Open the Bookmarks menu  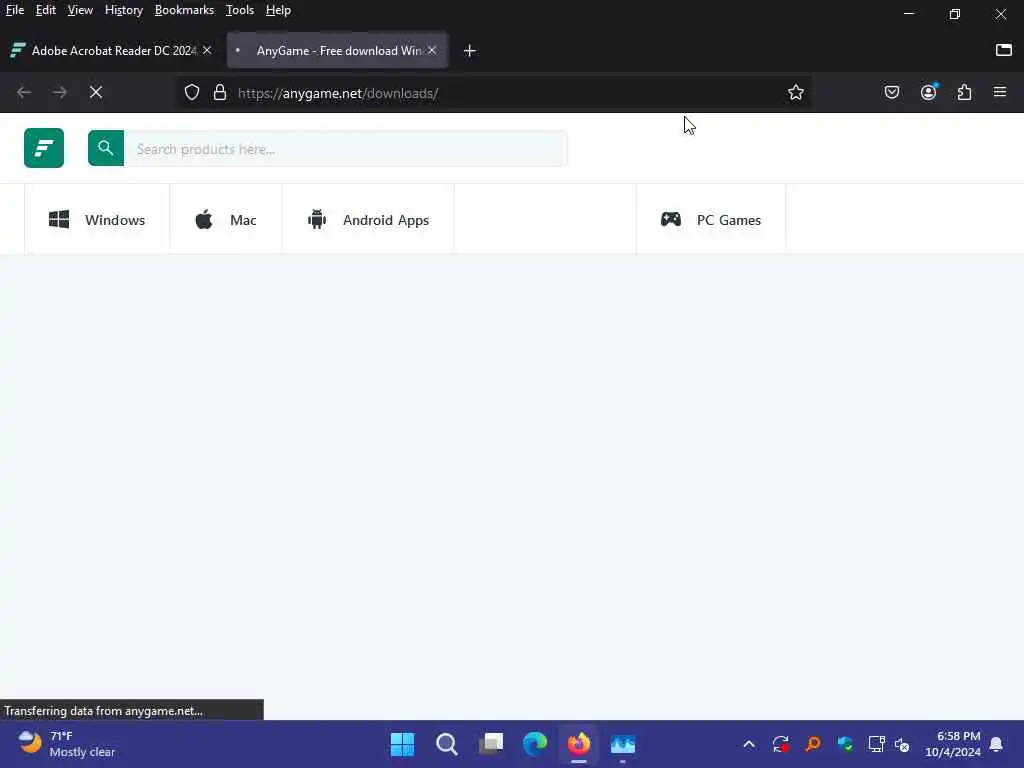[x=184, y=10]
